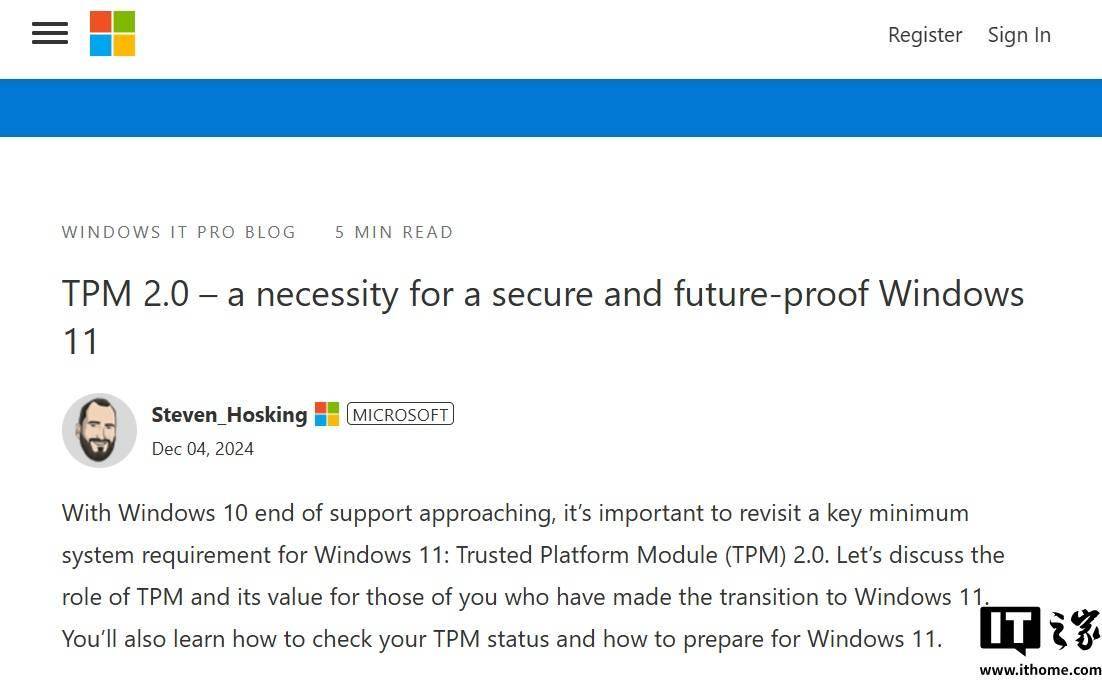The width and height of the screenshot is (1102, 685).
Task: Click Steven_Hosking's avatar picture
Action: 99,430
